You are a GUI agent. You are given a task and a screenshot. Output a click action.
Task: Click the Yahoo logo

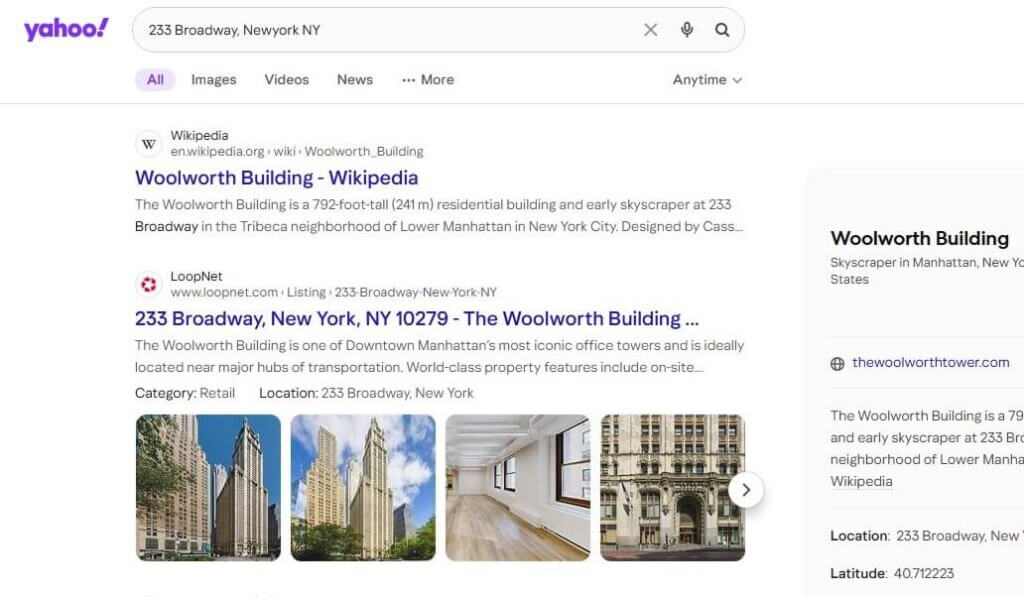point(66,29)
